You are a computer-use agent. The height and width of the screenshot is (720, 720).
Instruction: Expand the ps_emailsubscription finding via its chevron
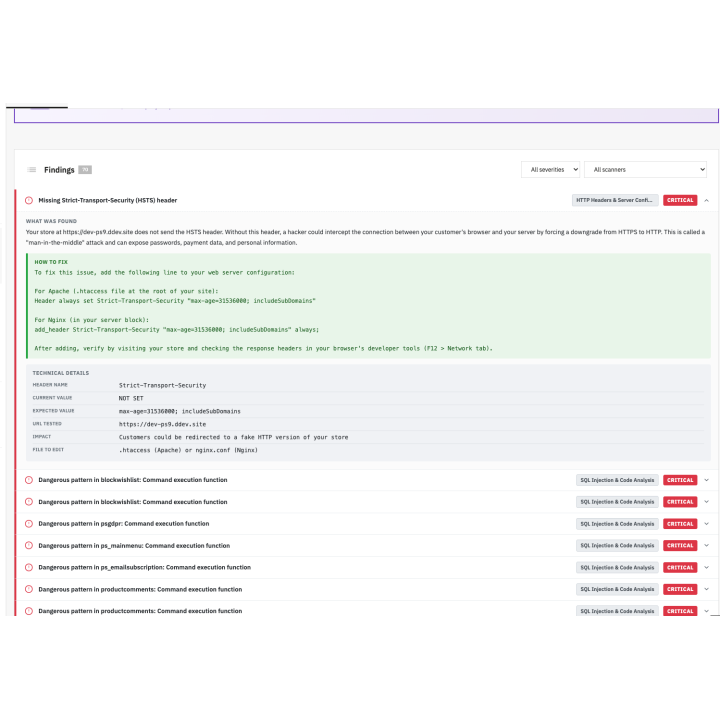pyautogui.click(x=706, y=567)
